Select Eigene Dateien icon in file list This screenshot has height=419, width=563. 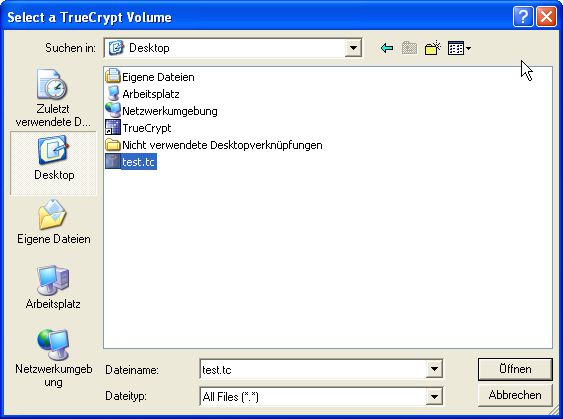coord(113,76)
